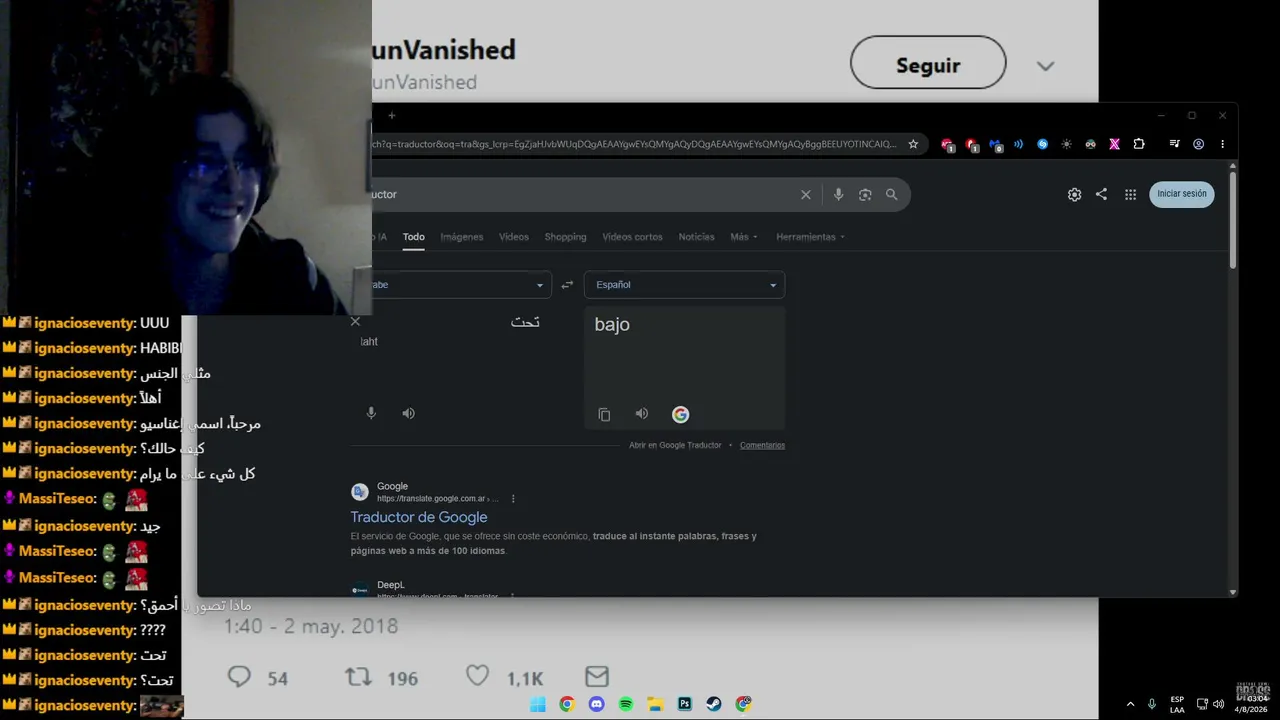Expand the tweet options chevron
Screen dimensions: 1280x720
coord(1045,66)
